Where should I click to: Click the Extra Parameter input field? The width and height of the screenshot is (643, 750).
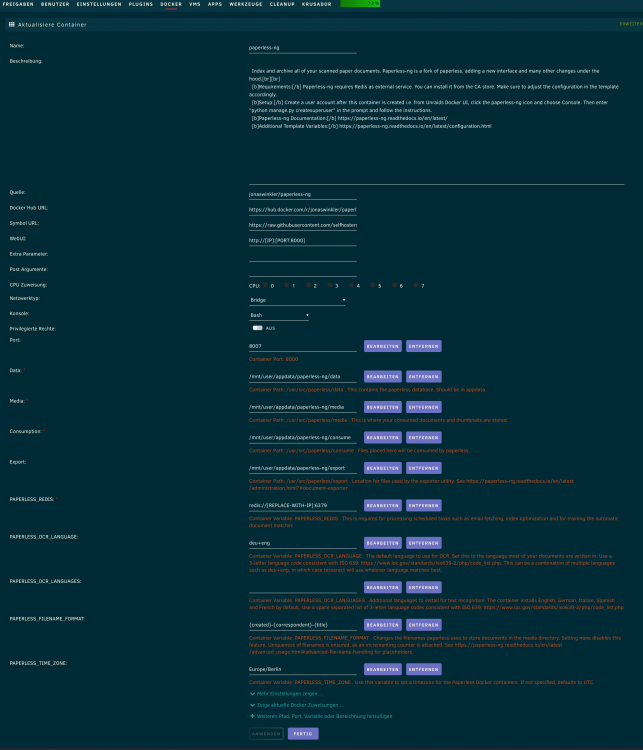tap(303, 256)
